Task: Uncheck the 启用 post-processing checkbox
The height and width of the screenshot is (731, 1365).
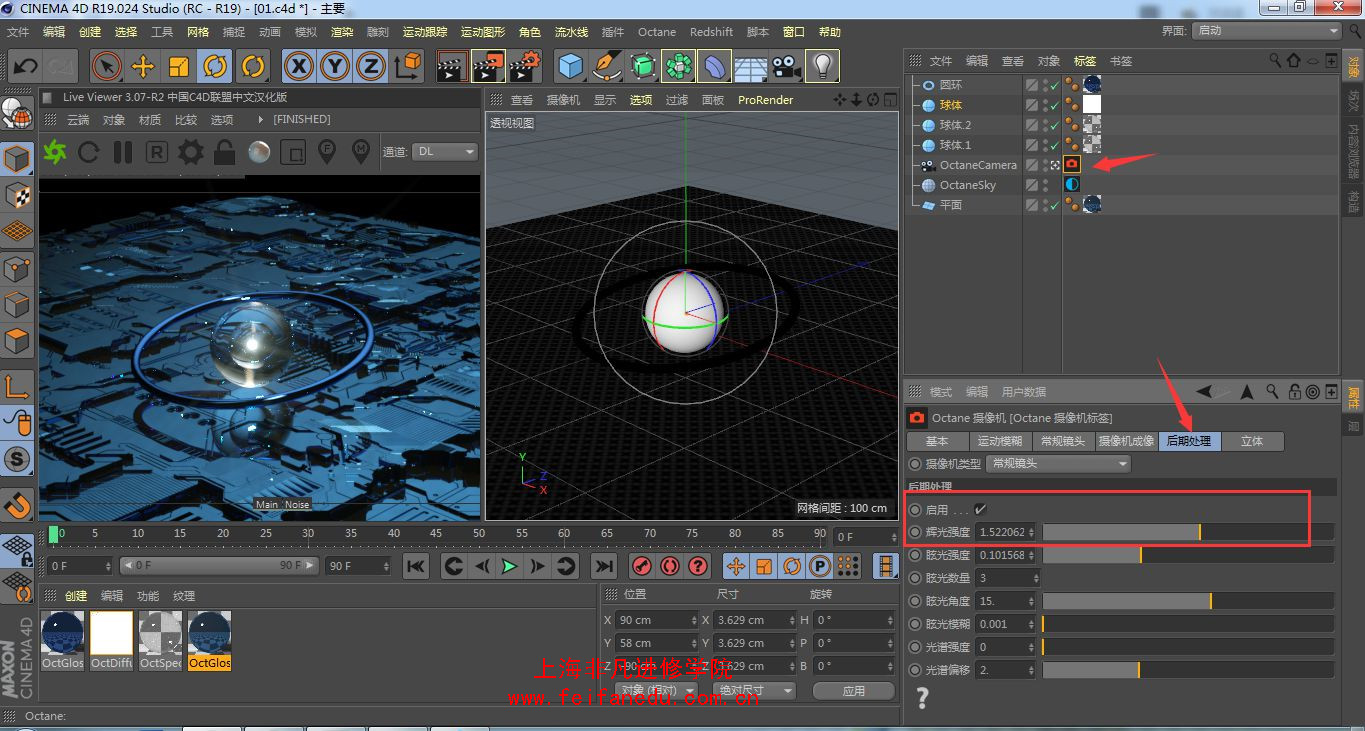Action: click(980, 509)
